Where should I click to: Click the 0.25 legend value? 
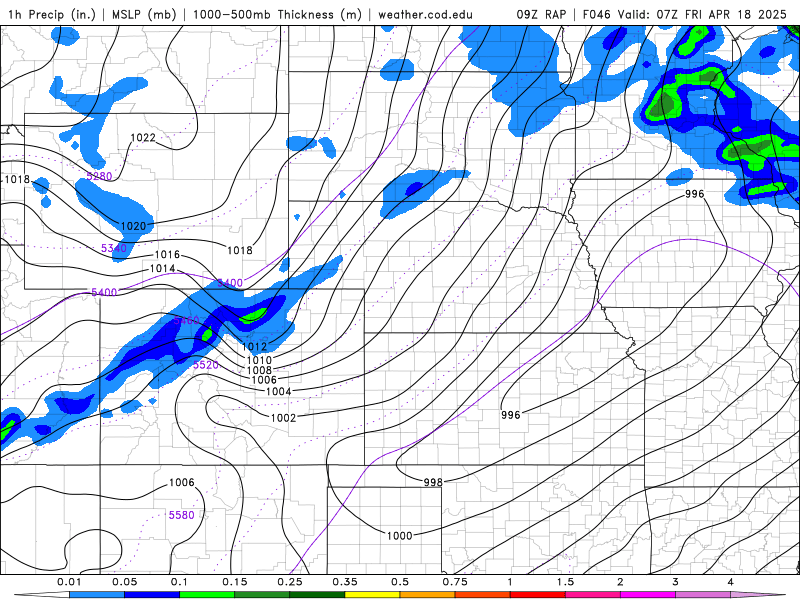coord(290,582)
